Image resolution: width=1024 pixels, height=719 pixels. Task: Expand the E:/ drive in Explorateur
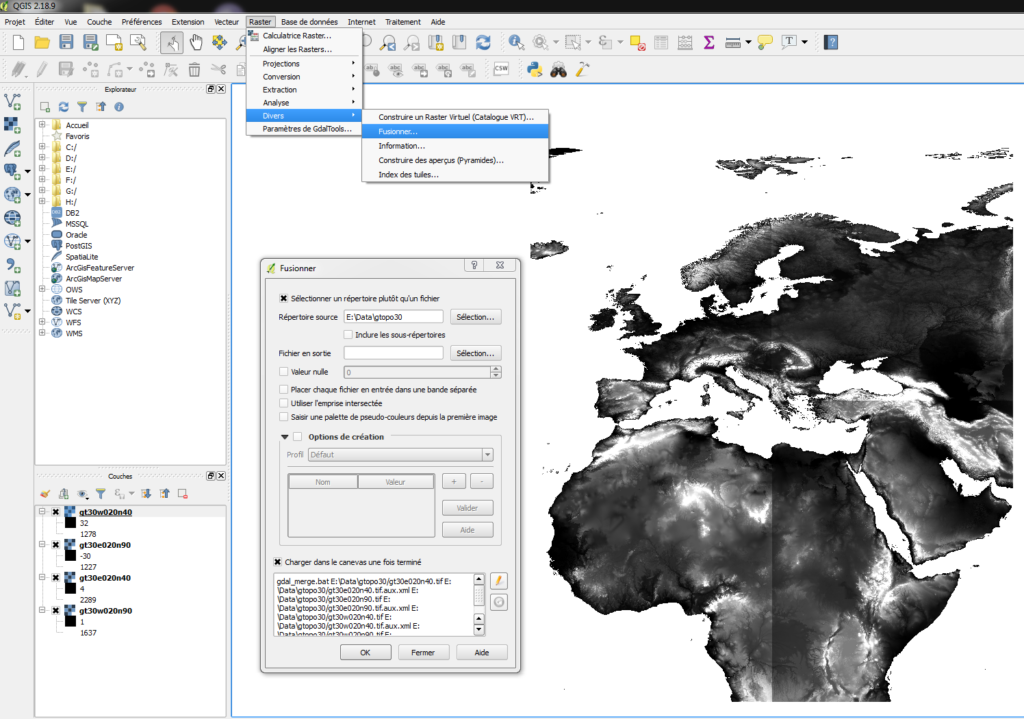click(x=42, y=168)
